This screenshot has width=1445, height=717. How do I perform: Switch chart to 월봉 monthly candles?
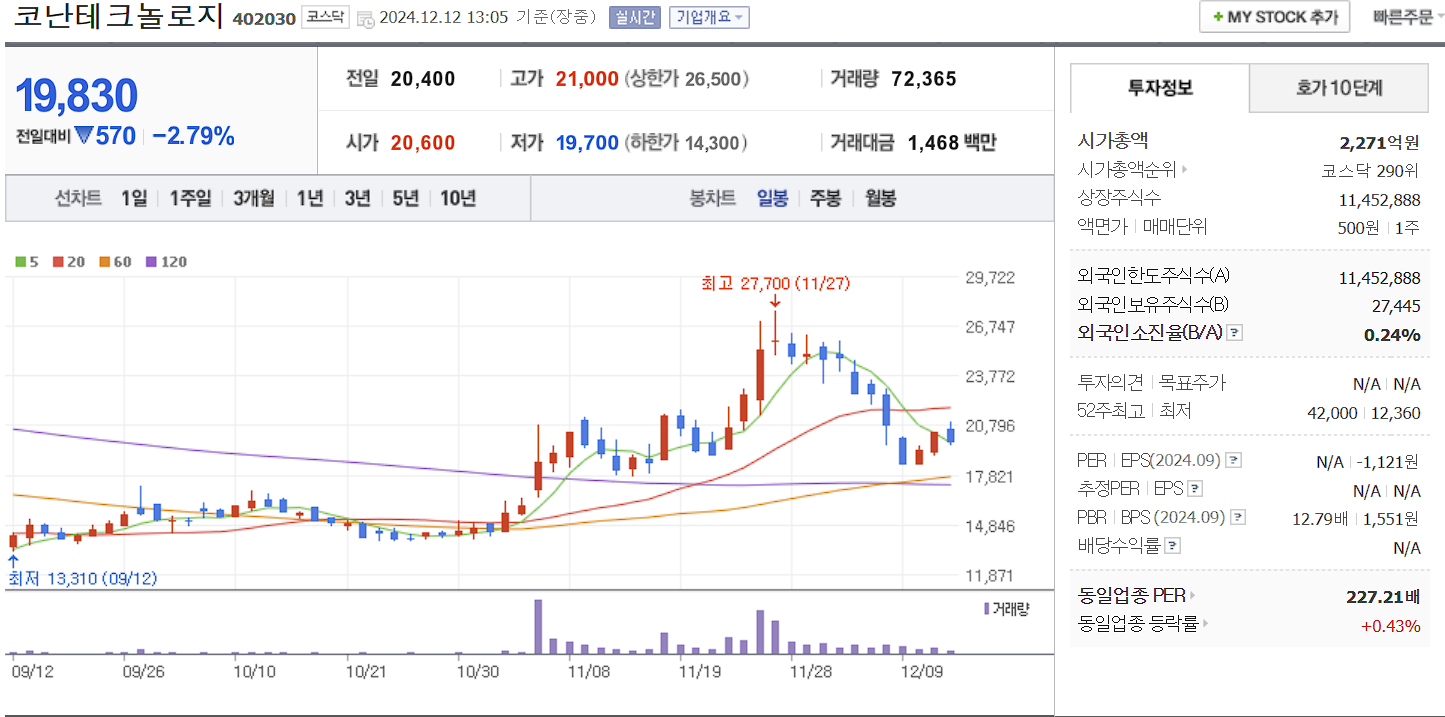tap(879, 198)
